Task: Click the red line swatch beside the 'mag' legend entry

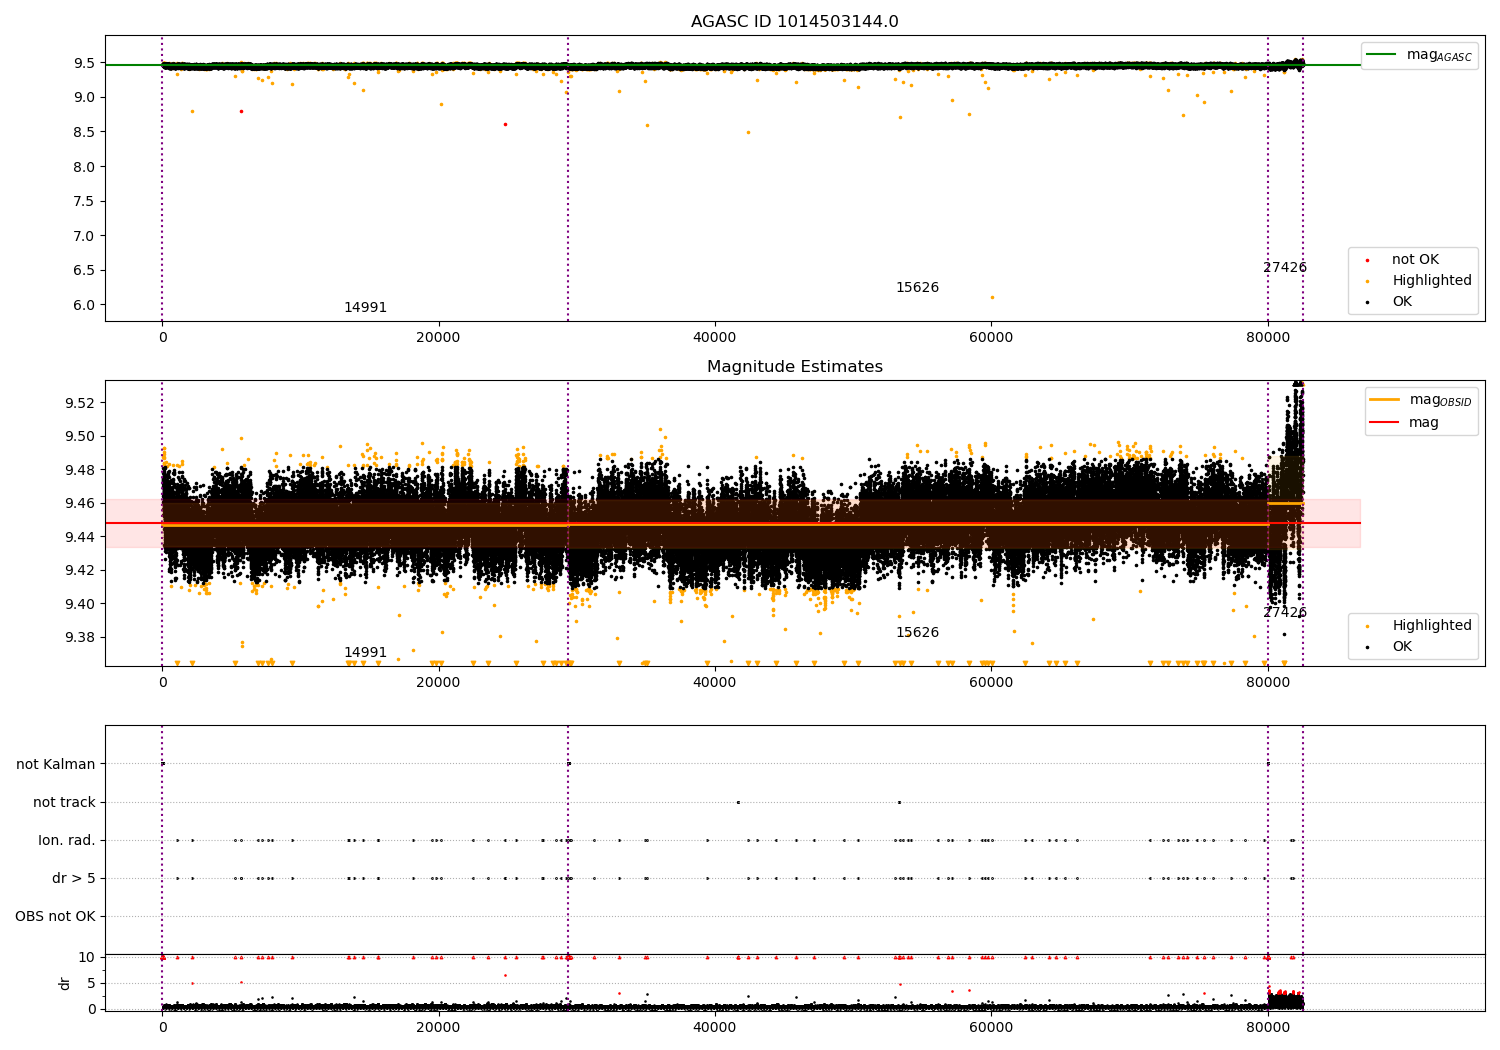Action: [x=1385, y=423]
